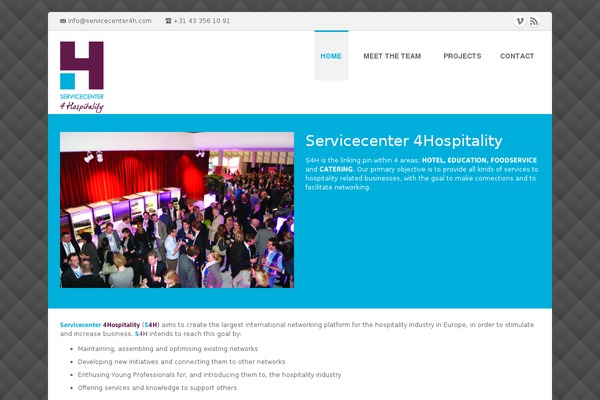Click the colored Servicecenter 4Hospitality text in paragraph

click(x=100, y=325)
